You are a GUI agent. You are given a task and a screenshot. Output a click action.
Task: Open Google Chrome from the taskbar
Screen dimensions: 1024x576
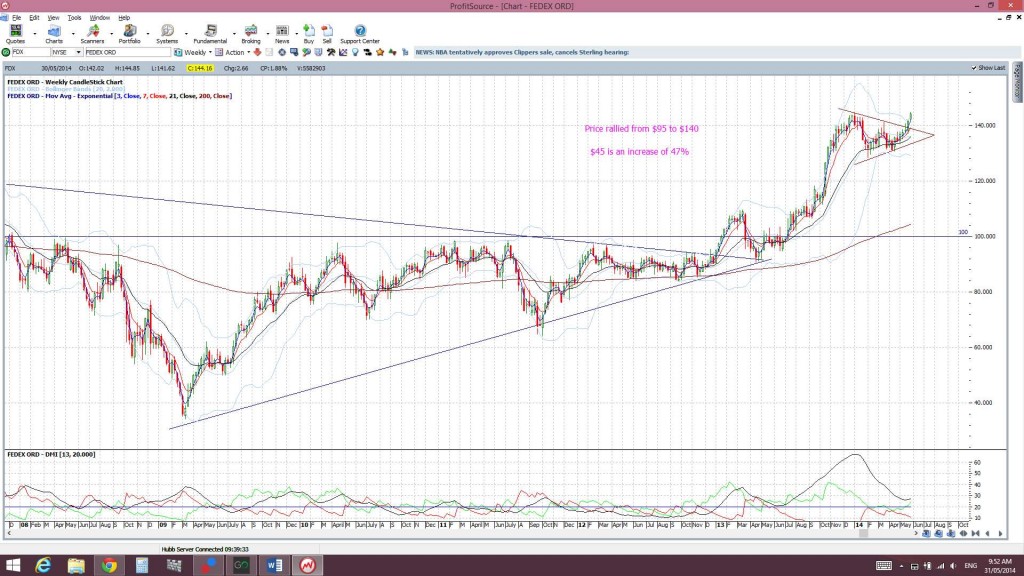(x=109, y=565)
